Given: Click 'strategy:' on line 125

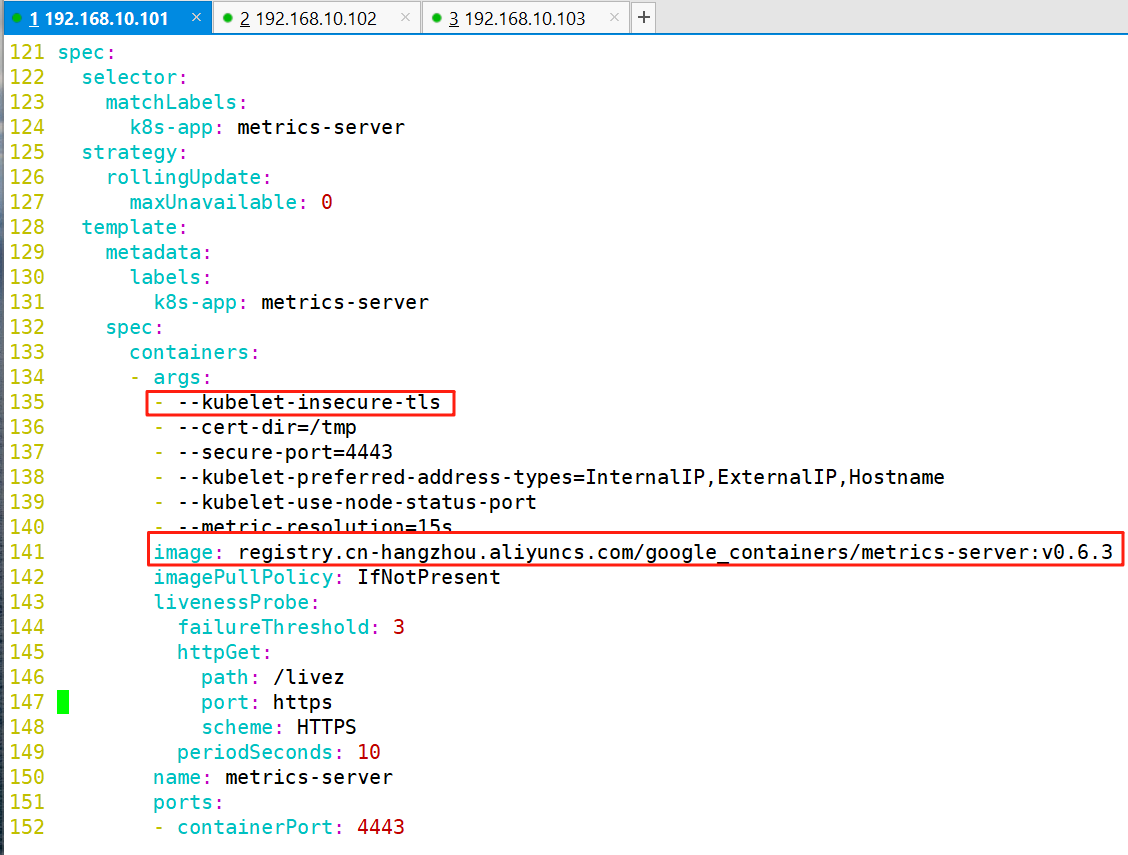Looking at the screenshot, I should click(x=135, y=152).
